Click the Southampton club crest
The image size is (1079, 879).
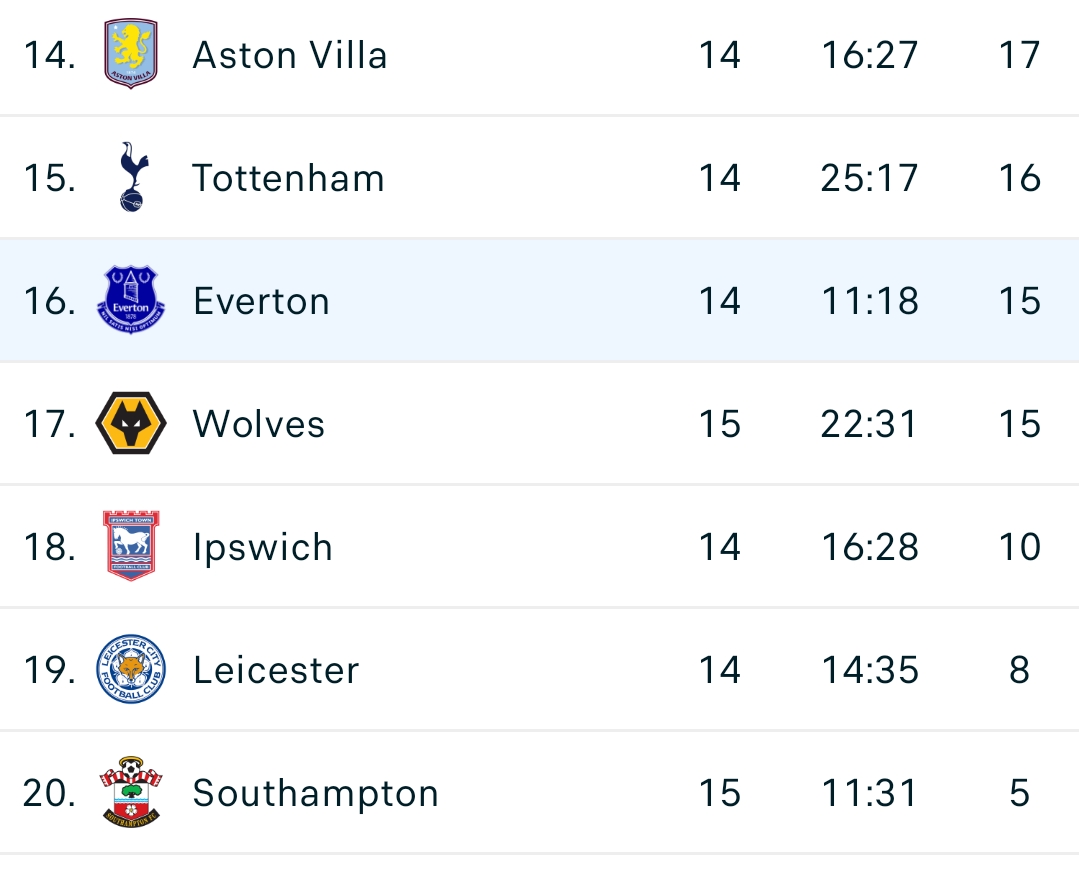(131, 792)
